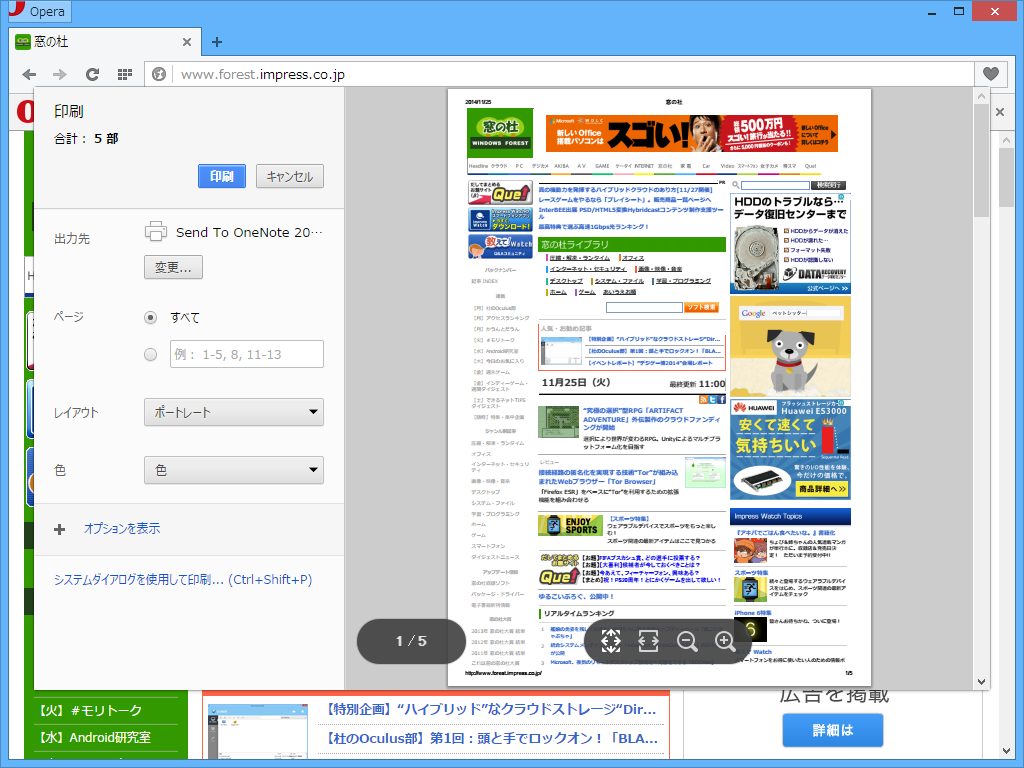Minimize the Opera window
This screenshot has height=768, width=1024.
click(x=932, y=11)
